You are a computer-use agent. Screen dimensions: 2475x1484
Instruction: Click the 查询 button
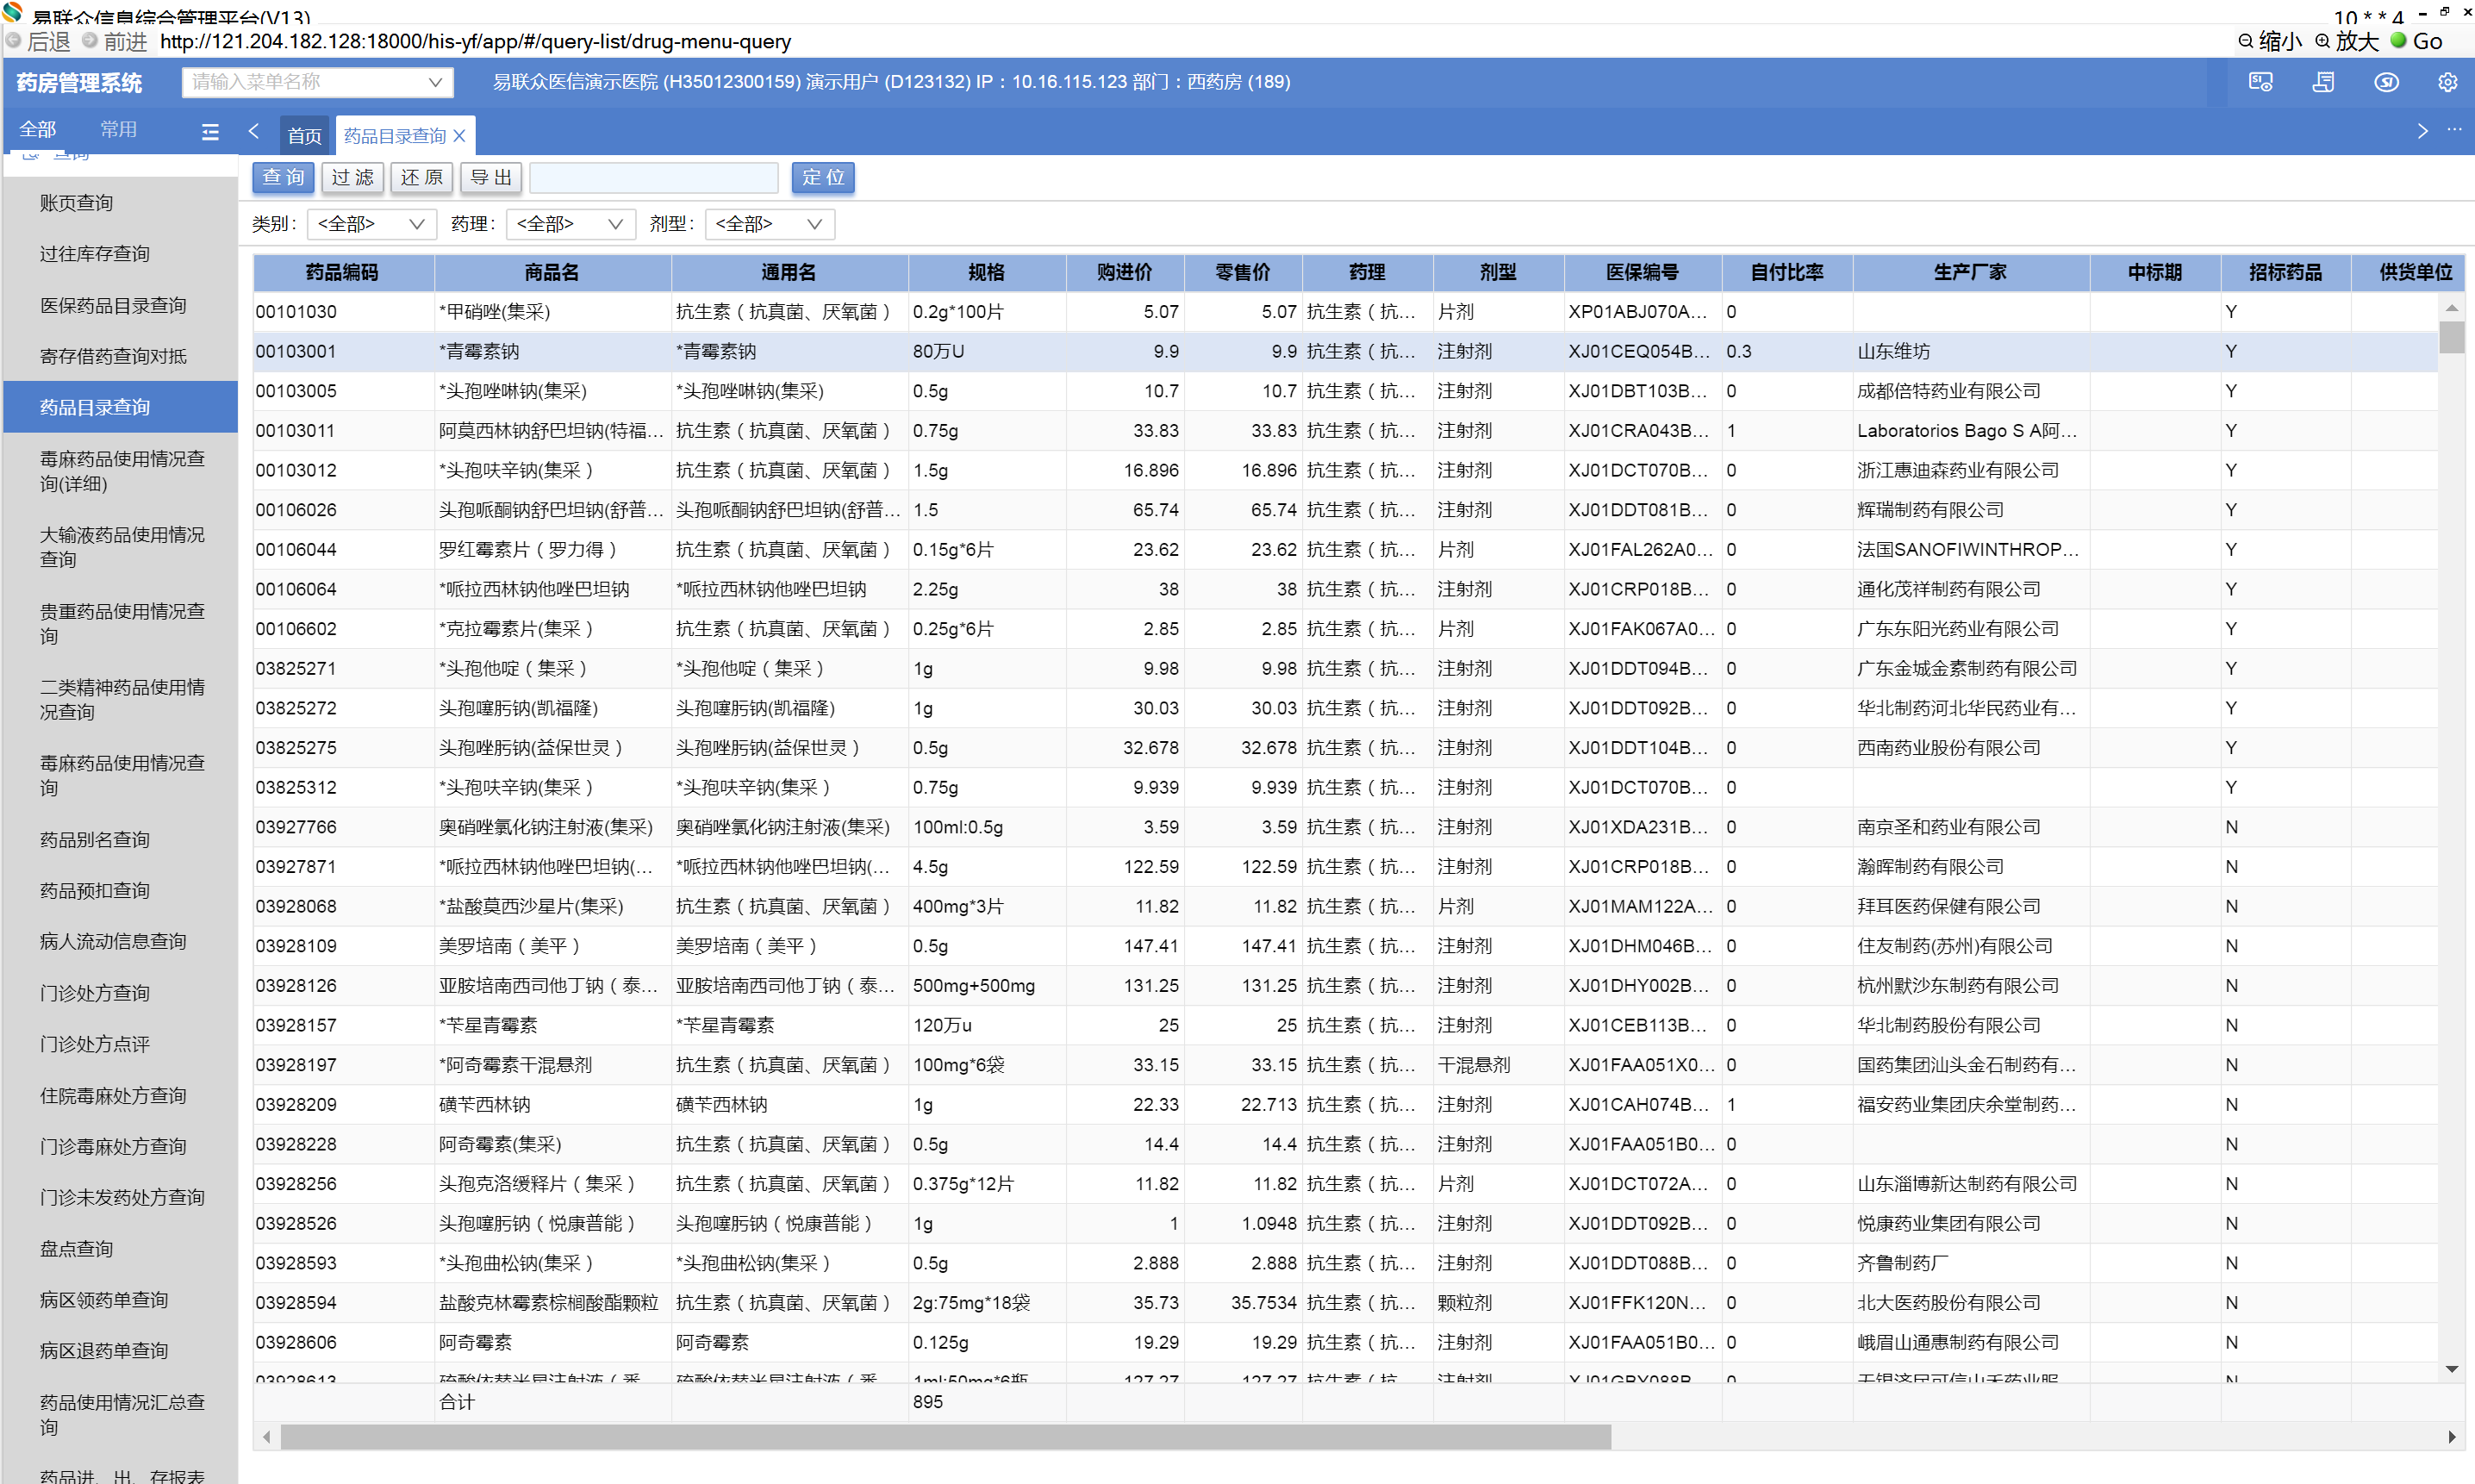[283, 178]
